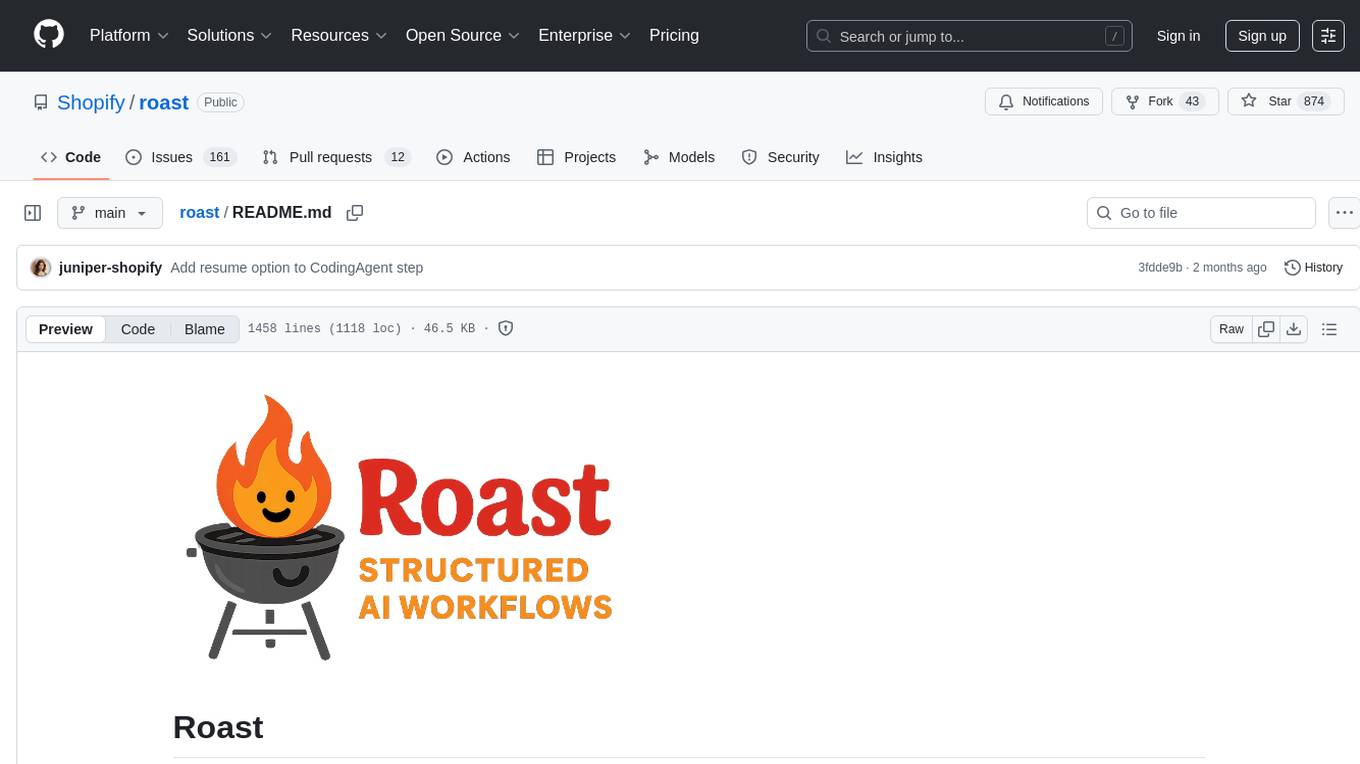1360x764 pixels.
Task: Open the roast repository link
Action: (164, 102)
